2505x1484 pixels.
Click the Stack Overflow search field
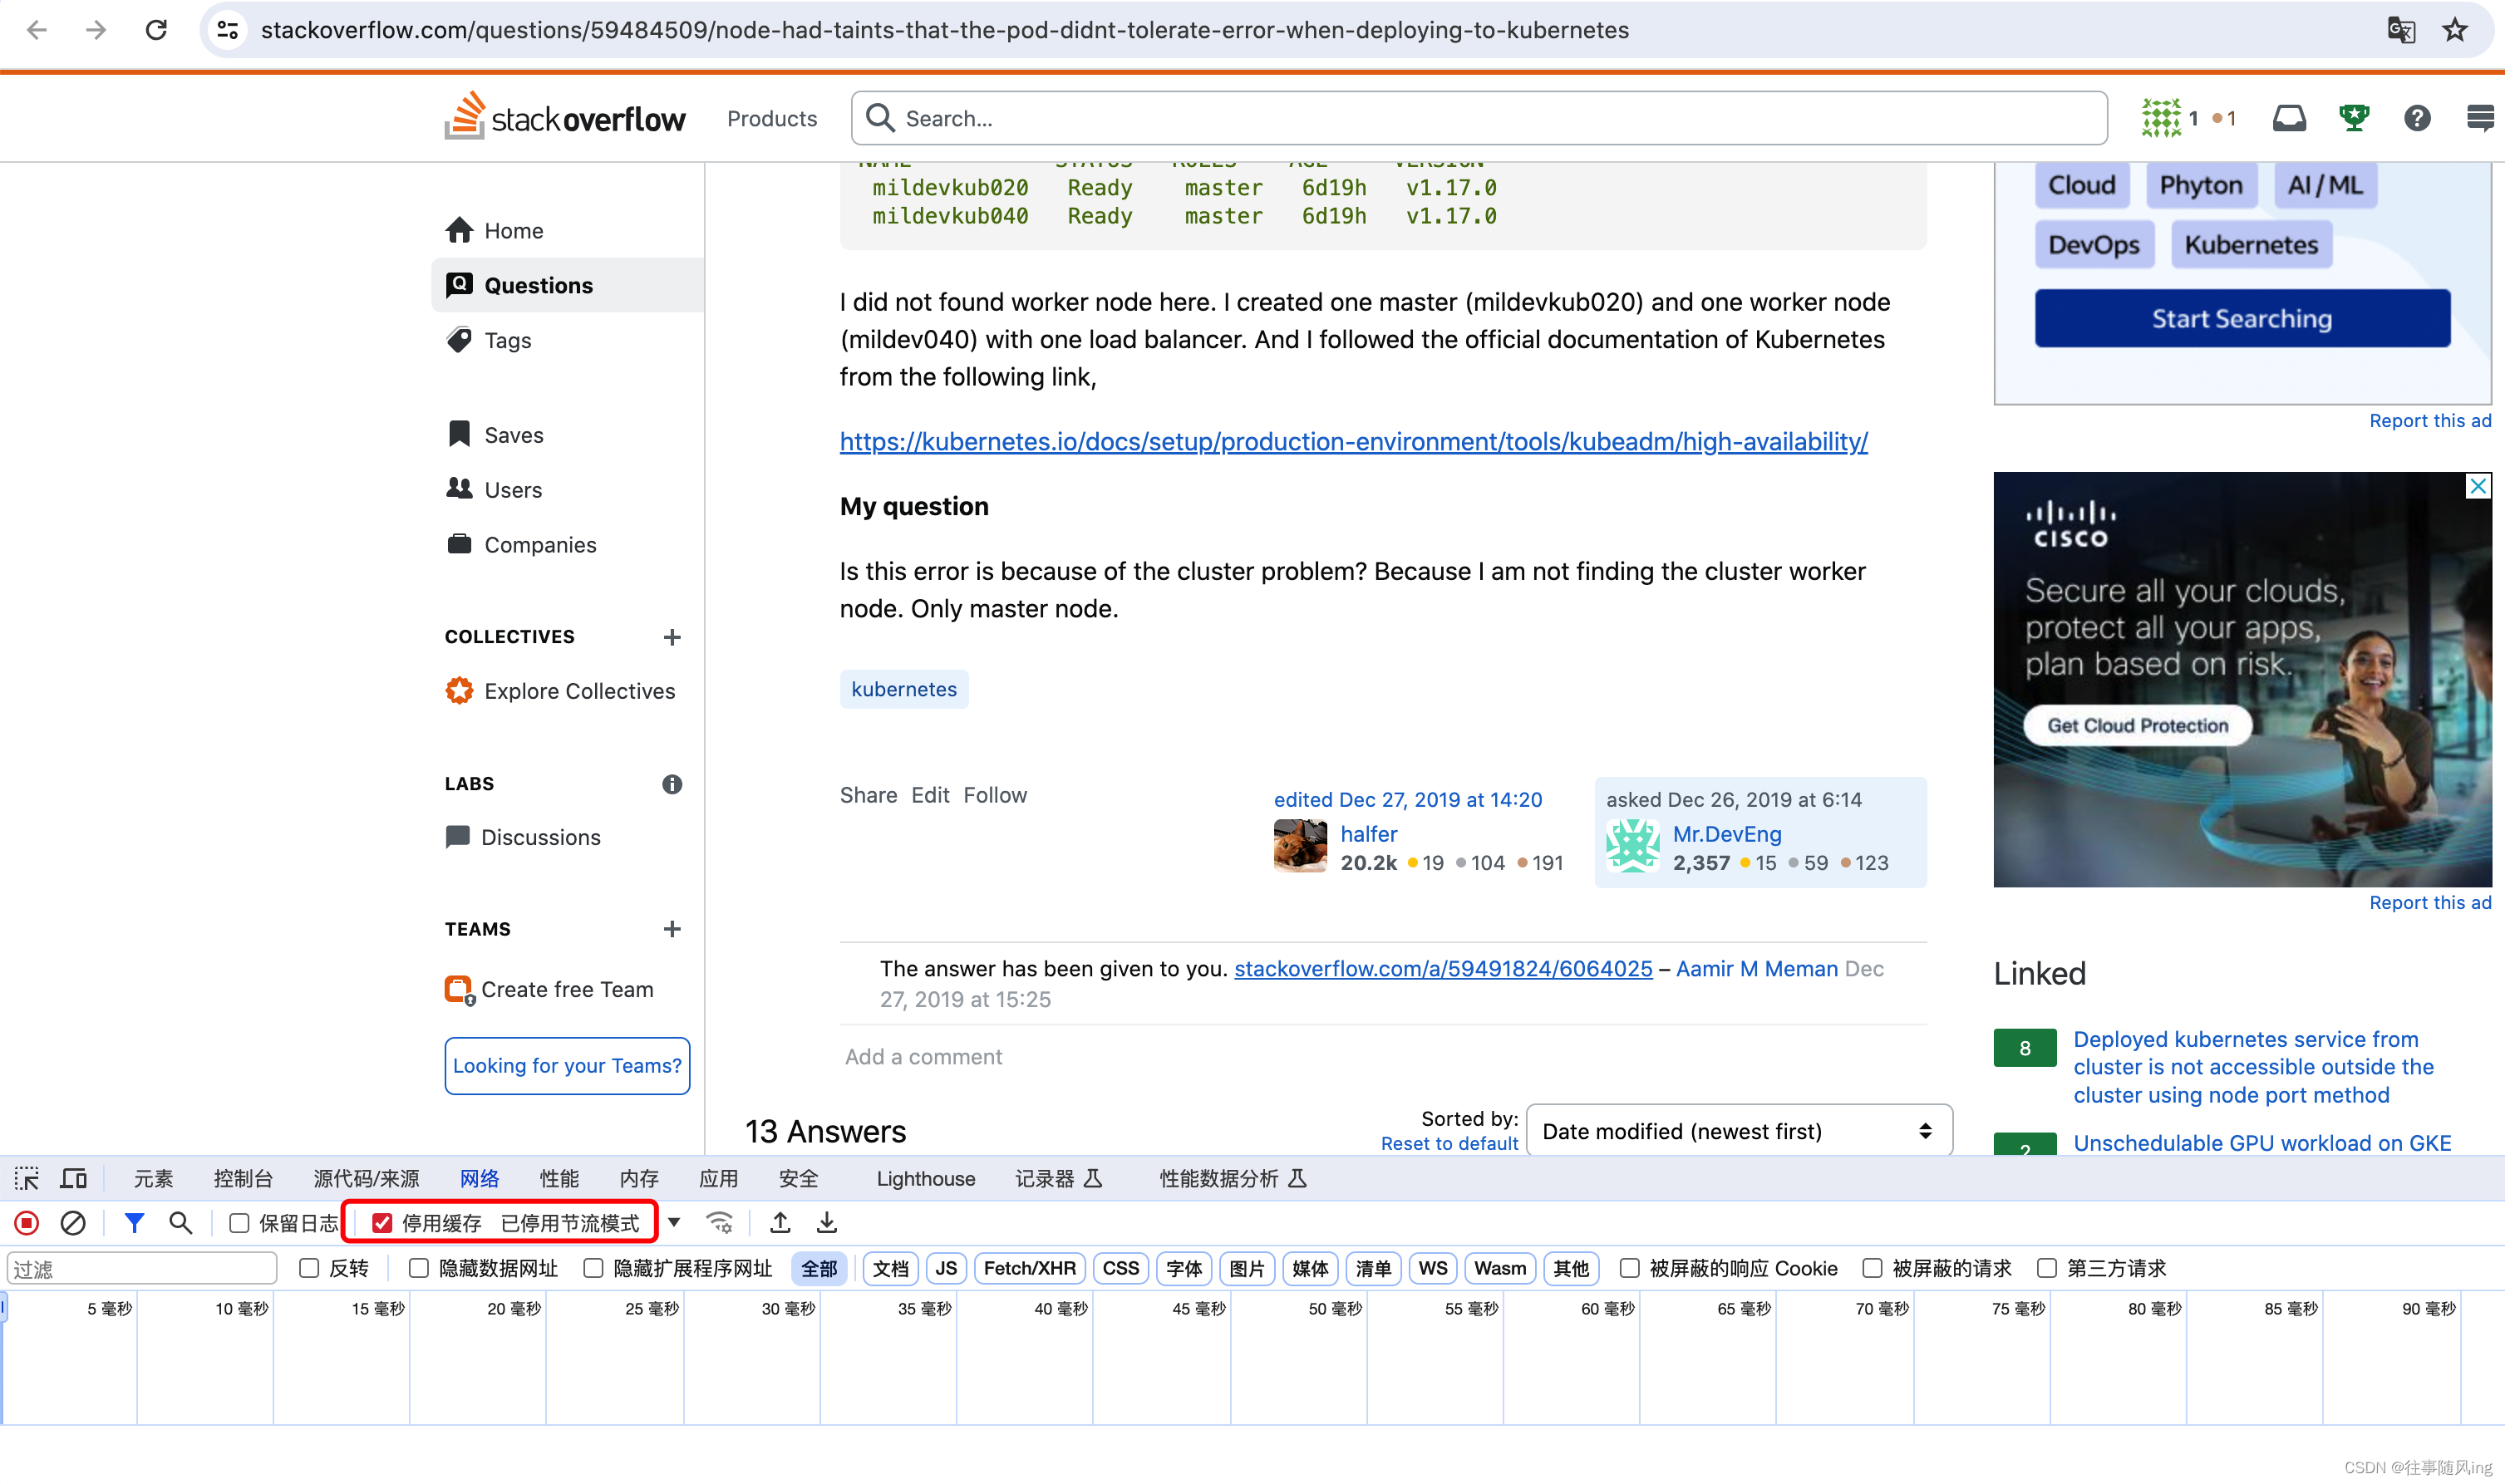coord(1480,119)
